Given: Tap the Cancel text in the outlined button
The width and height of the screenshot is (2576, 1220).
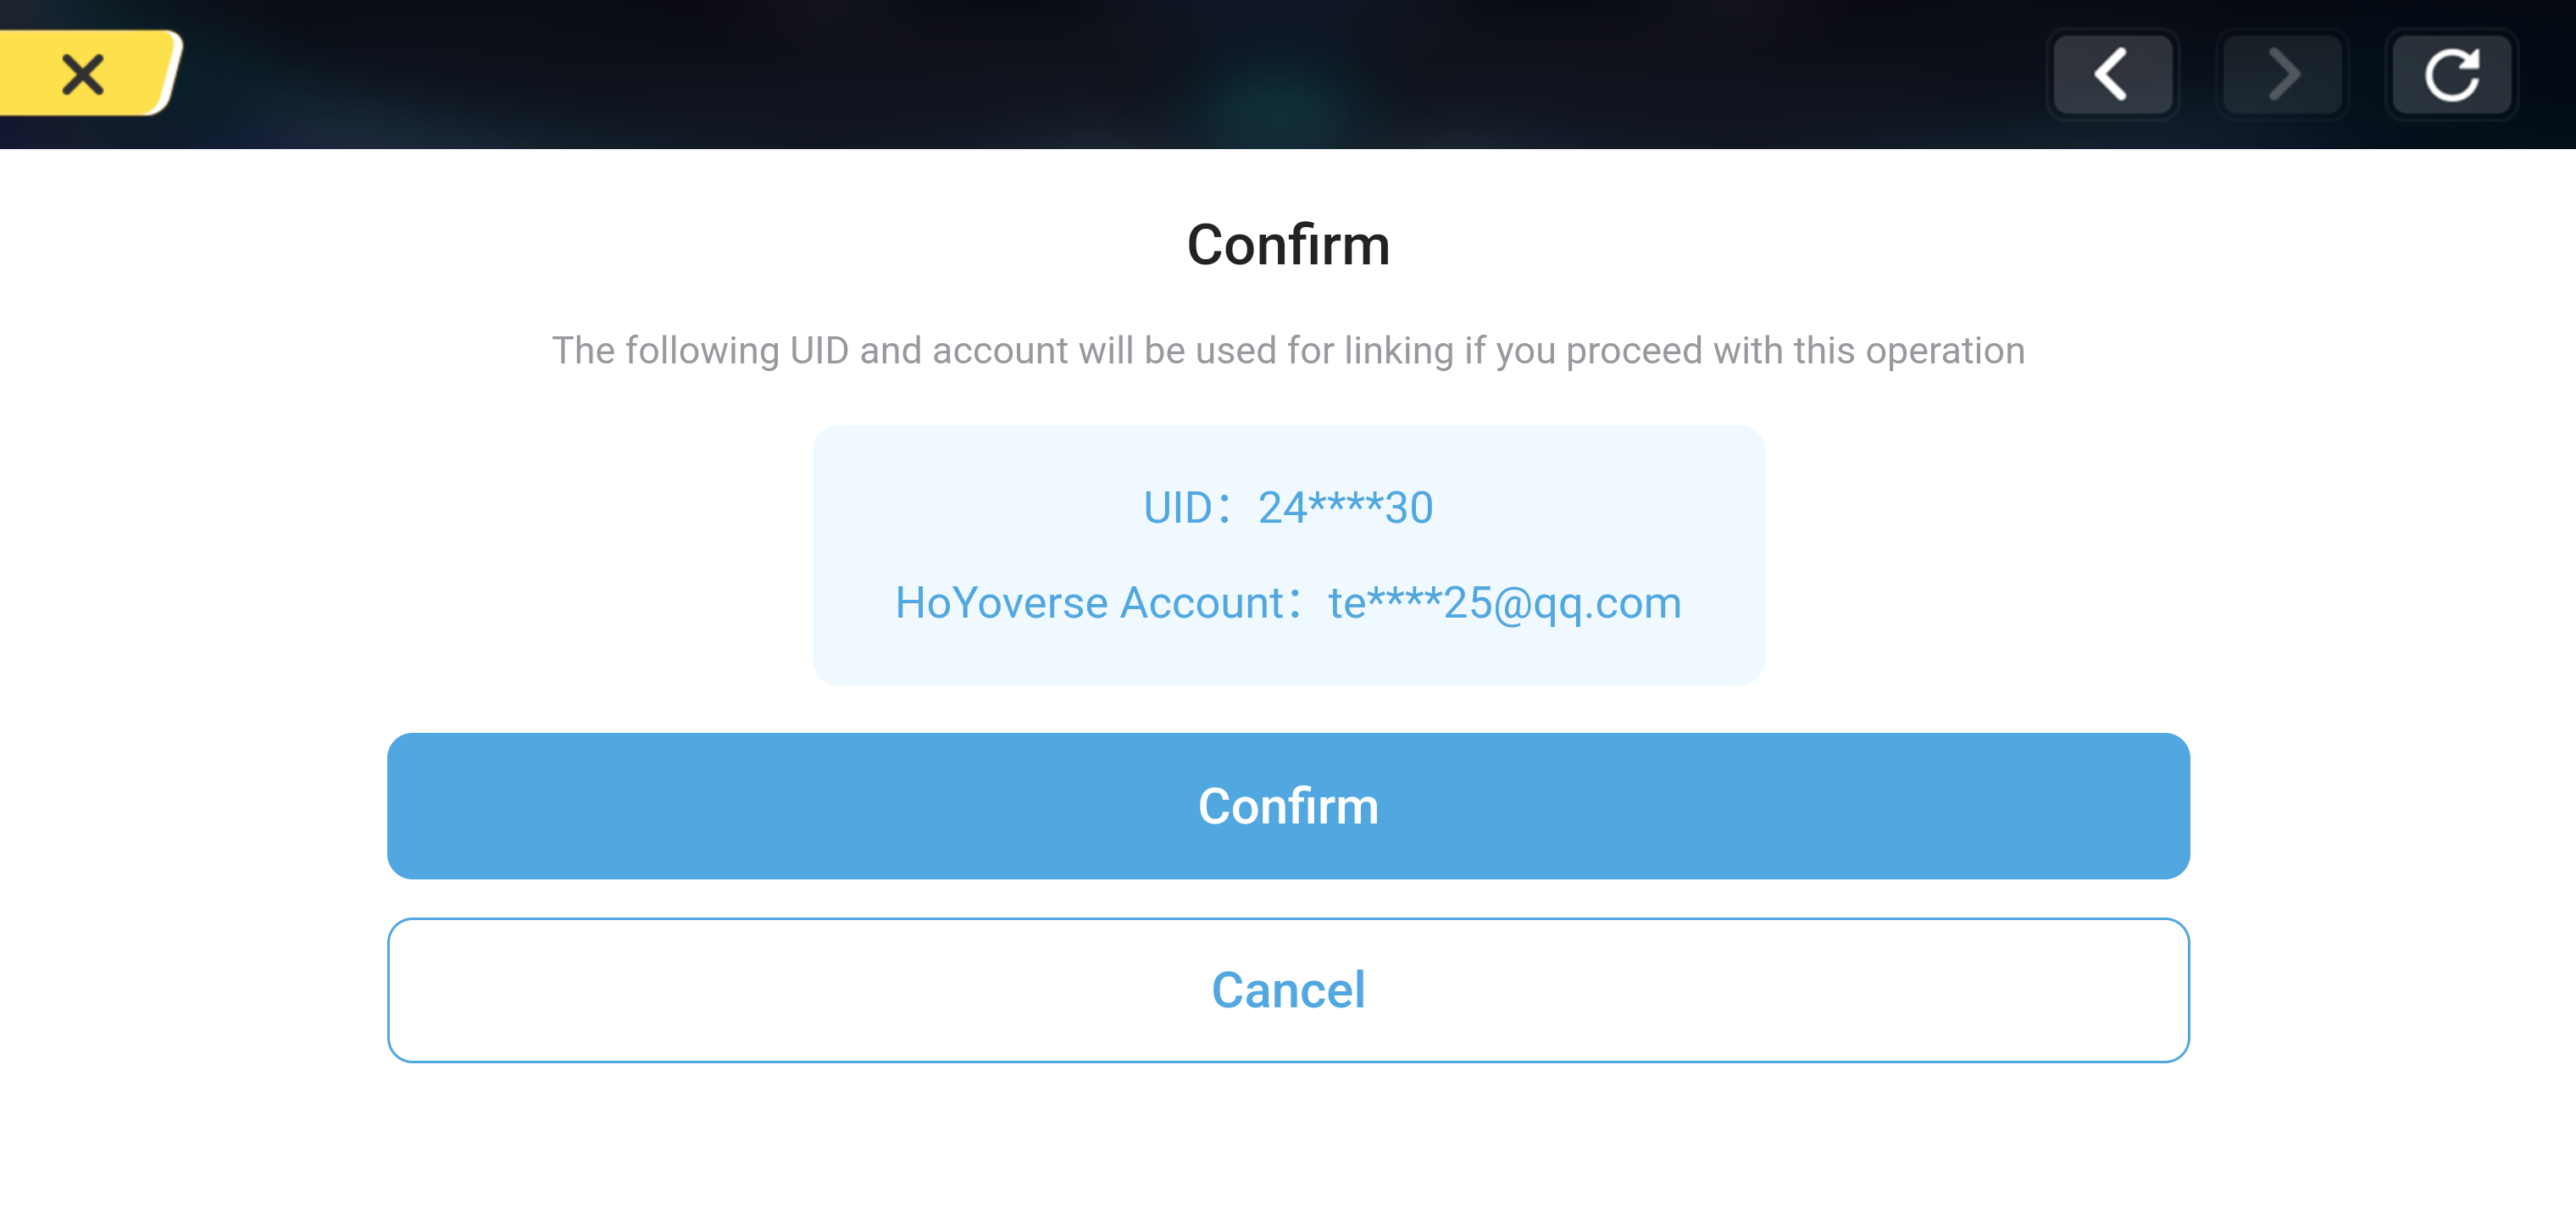Looking at the screenshot, I should [1288, 990].
